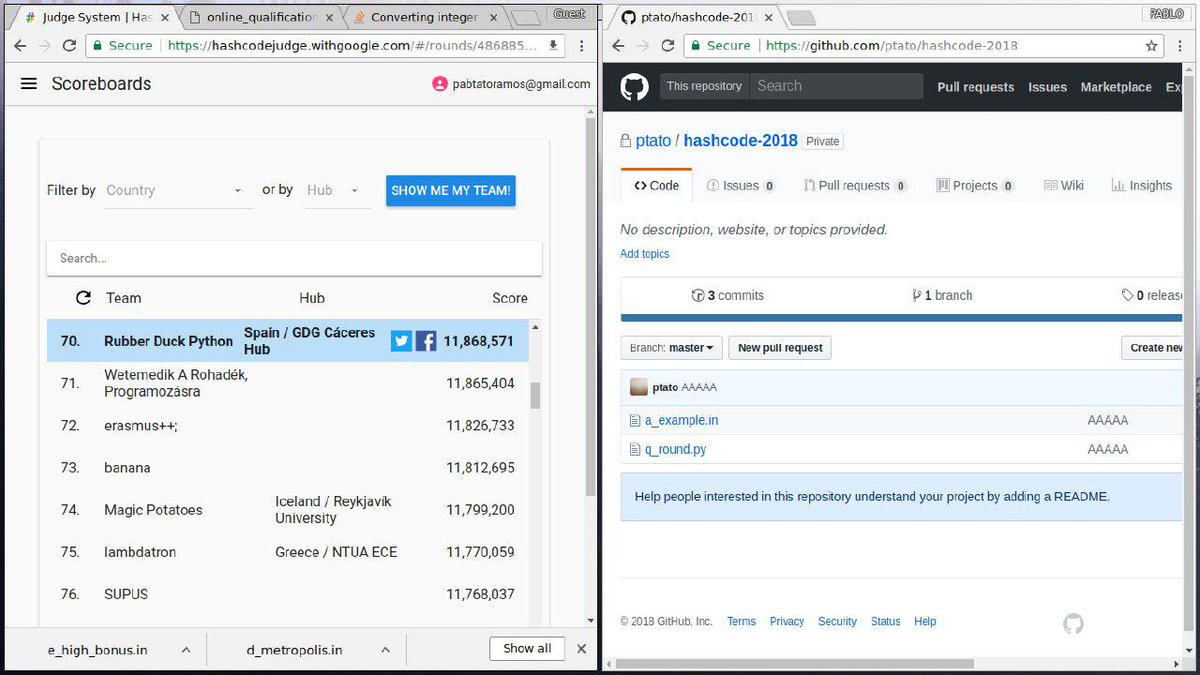Select the erasmus++; team name
1200x675 pixels.
[141, 426]
